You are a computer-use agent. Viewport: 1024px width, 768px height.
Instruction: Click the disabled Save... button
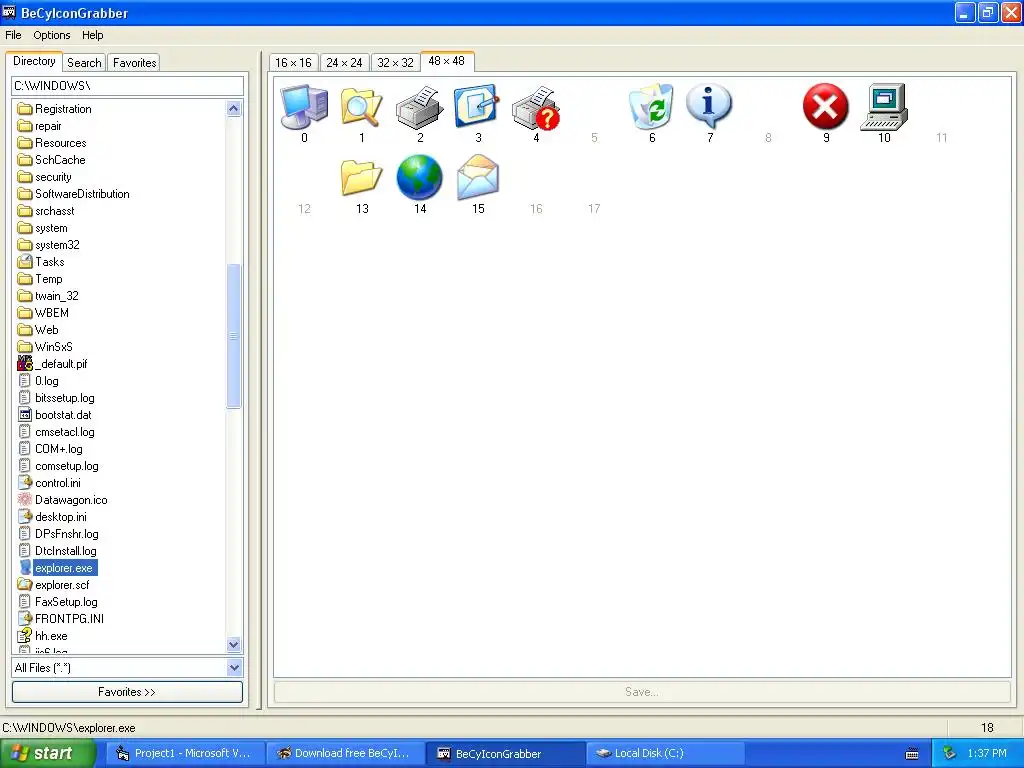click(642, 692)
